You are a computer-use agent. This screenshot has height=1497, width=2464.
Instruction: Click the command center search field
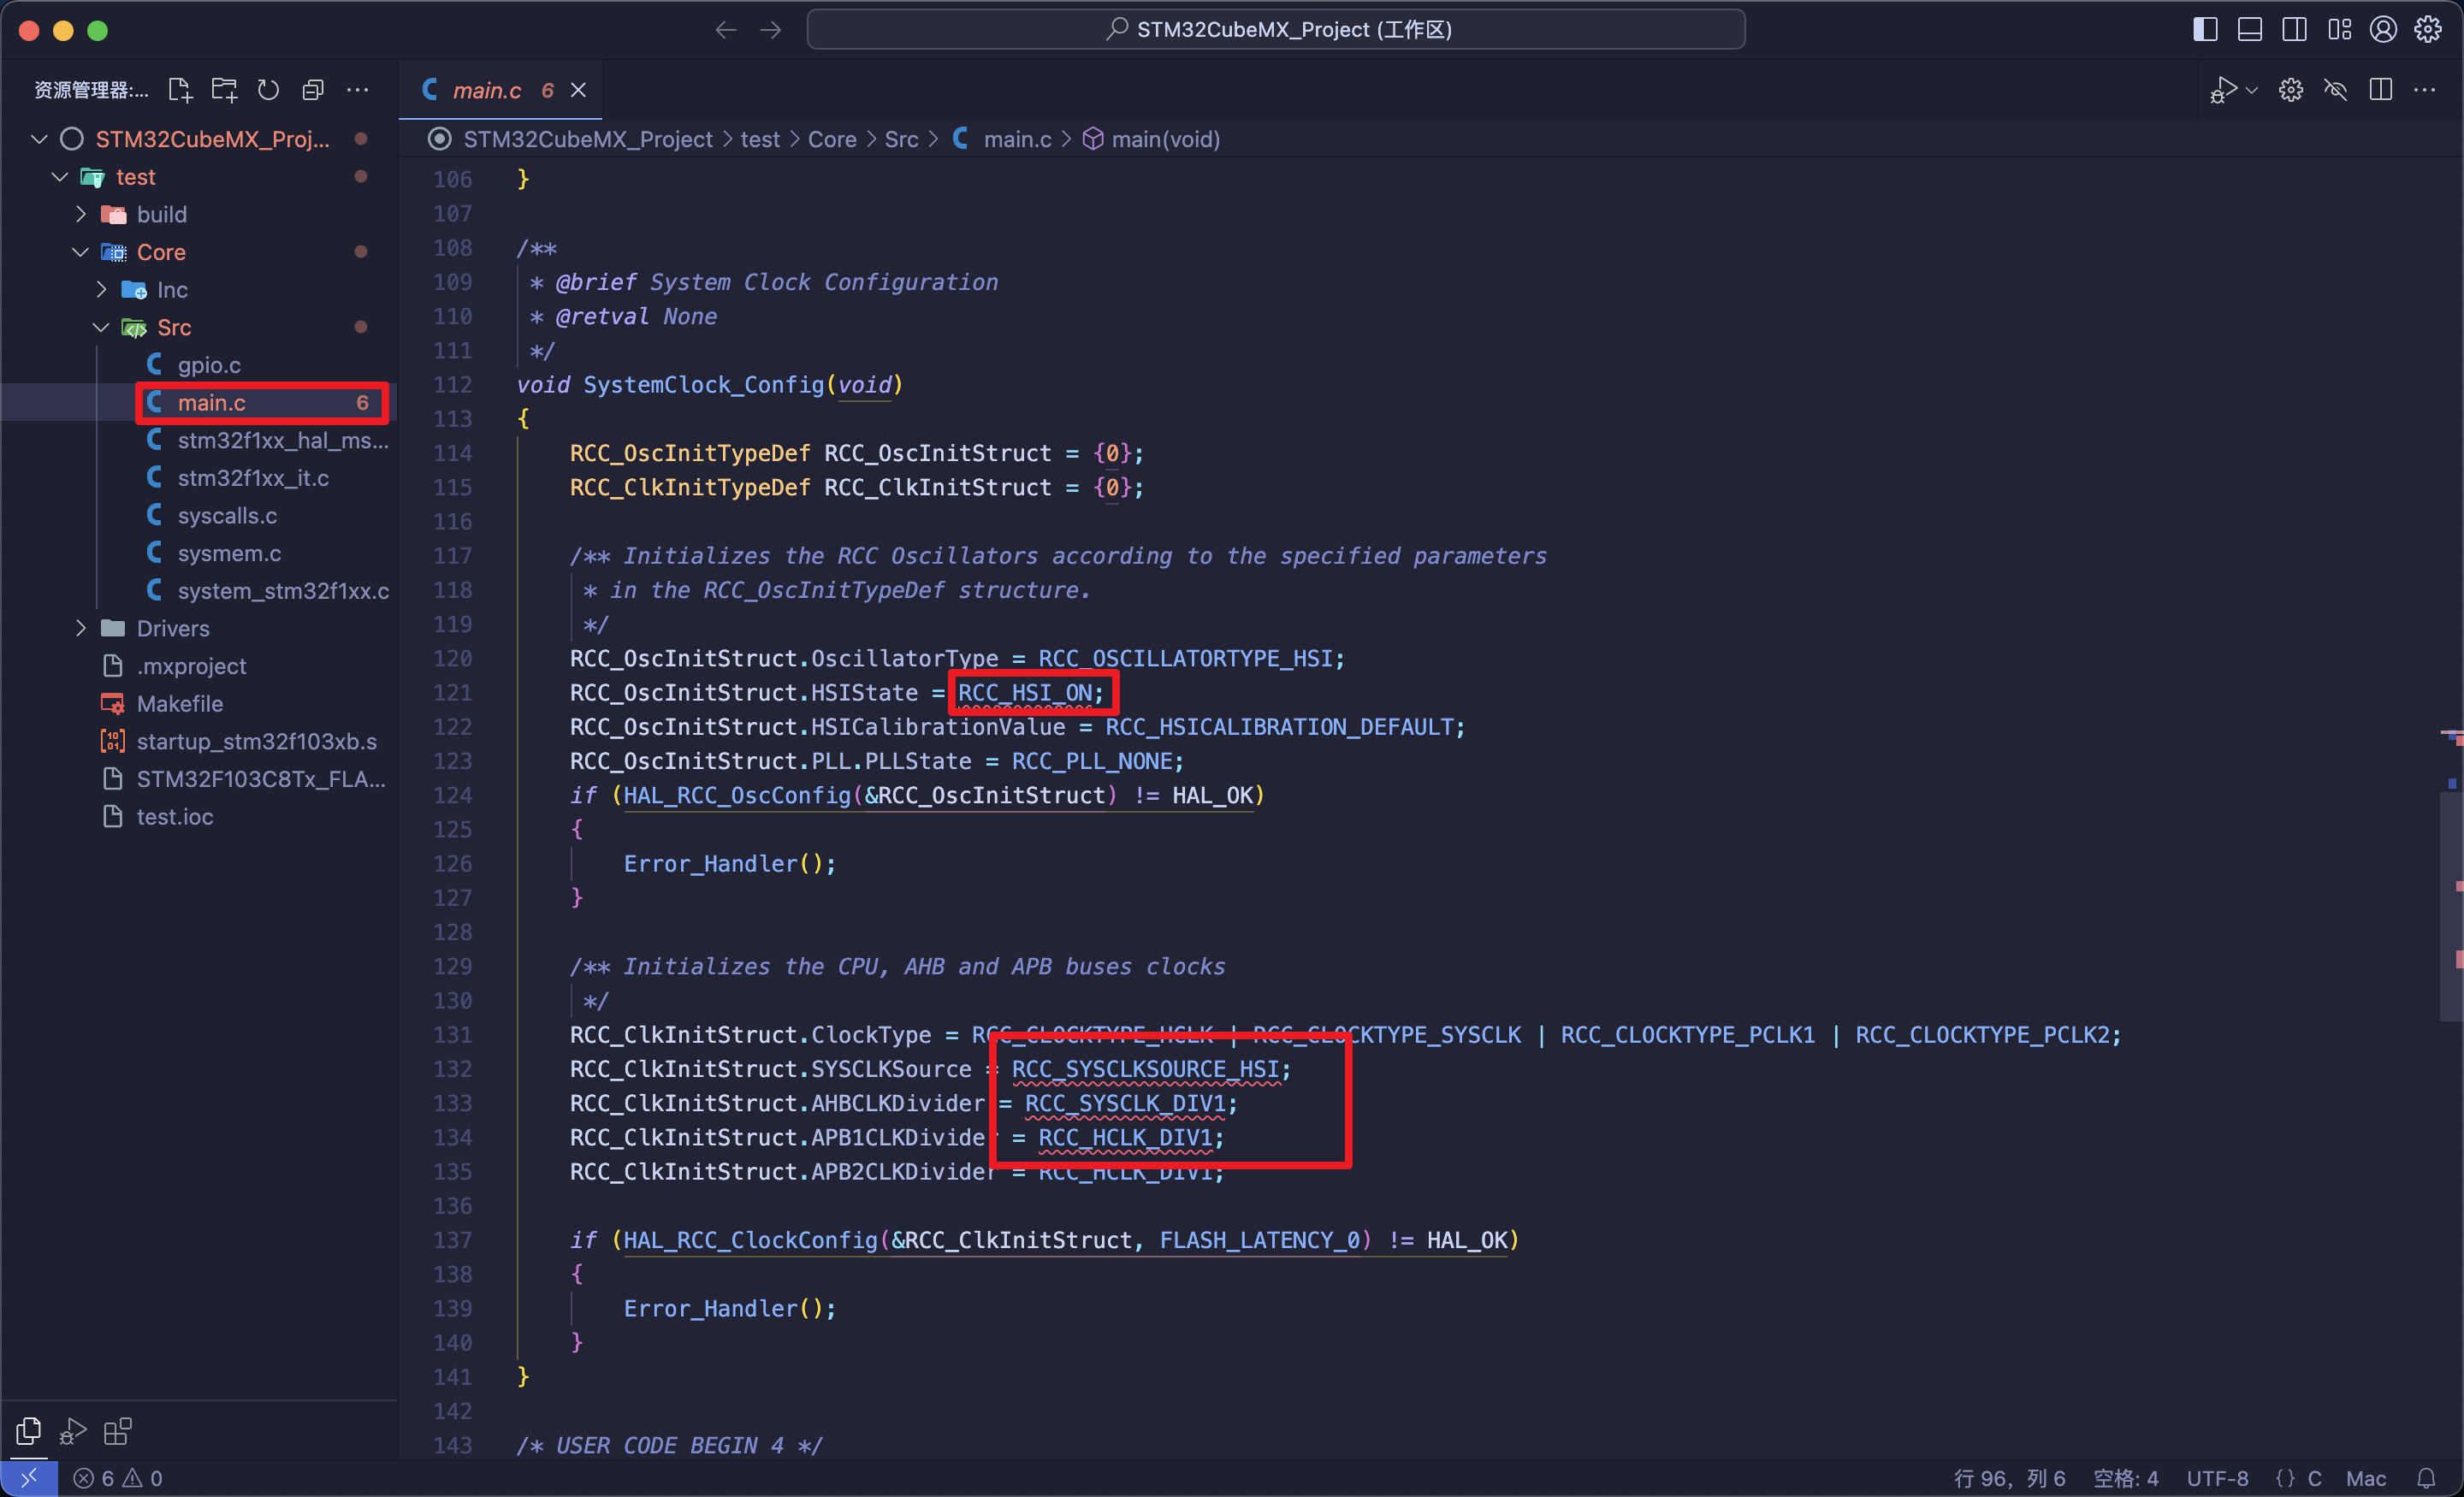(x=1276, y=30)
